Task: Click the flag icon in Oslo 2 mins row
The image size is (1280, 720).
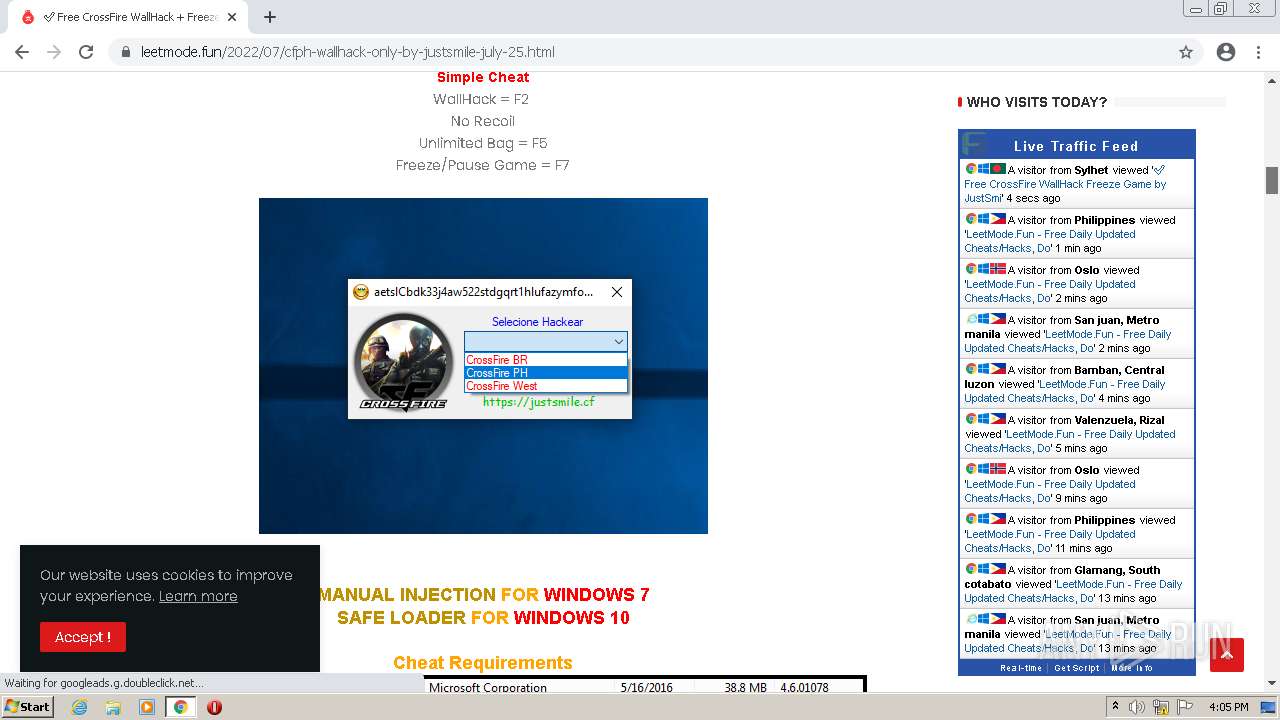Action: point(997,269)
